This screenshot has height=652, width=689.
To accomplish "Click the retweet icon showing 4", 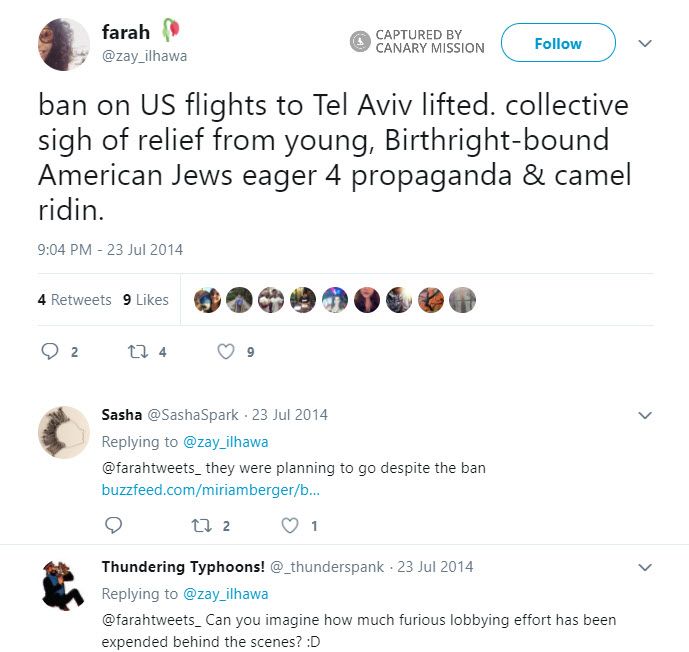I will 137,352.
